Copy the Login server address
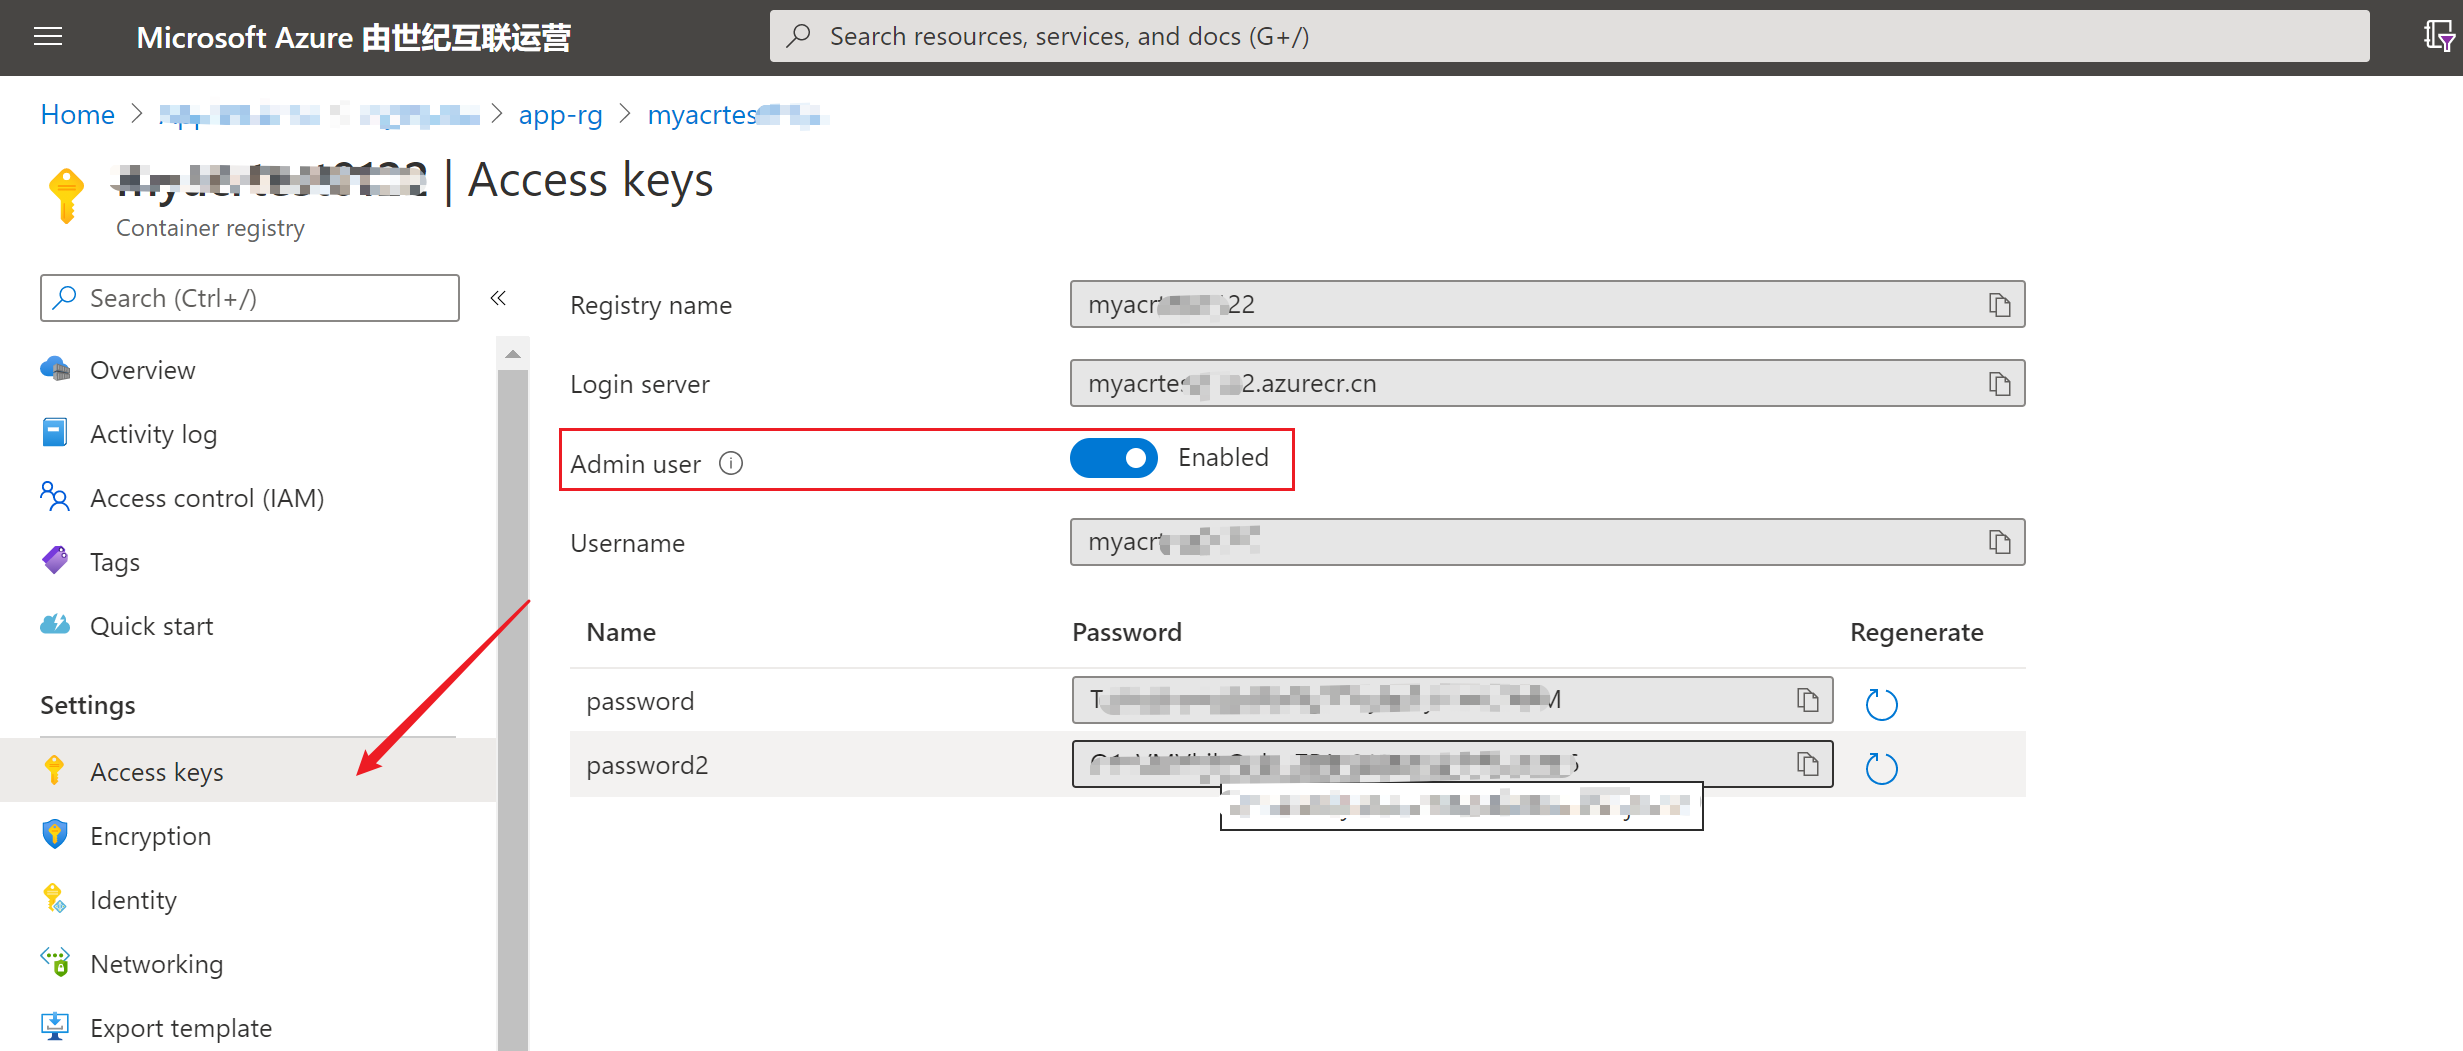Image resolution: width=2463 pixels, height=1051 pixels. 1999,384
